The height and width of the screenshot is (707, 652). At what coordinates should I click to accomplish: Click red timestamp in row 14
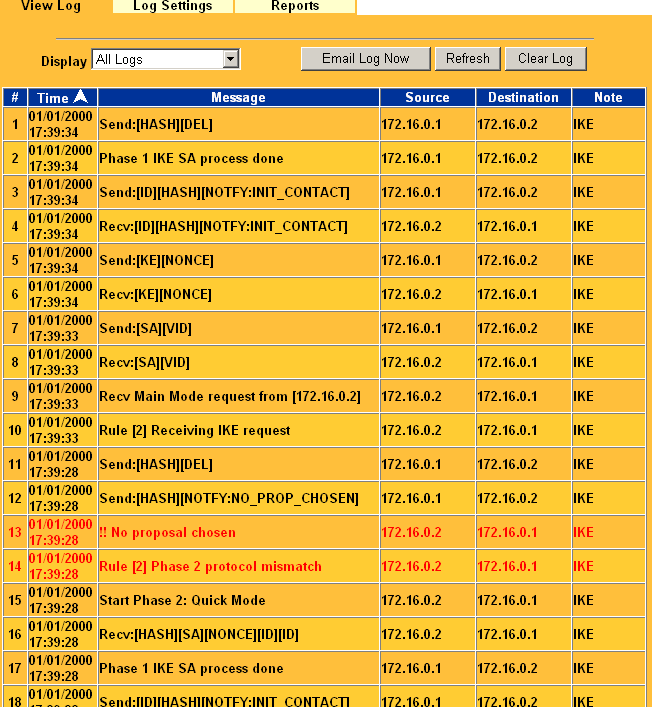click(60, 566)
